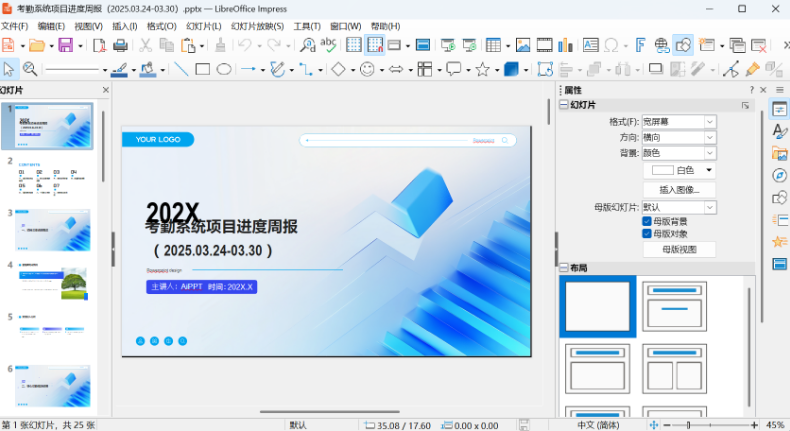
Task: Click the zoom in plus button
Action: pos(754,425)
